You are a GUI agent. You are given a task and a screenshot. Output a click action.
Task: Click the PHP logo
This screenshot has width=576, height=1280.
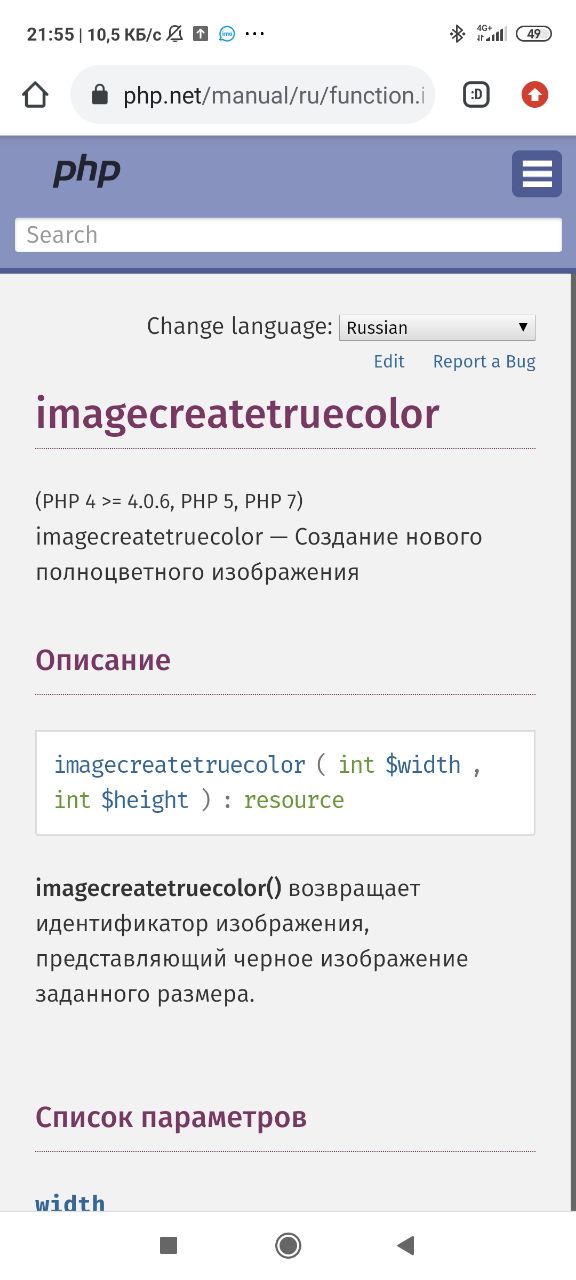86,171
